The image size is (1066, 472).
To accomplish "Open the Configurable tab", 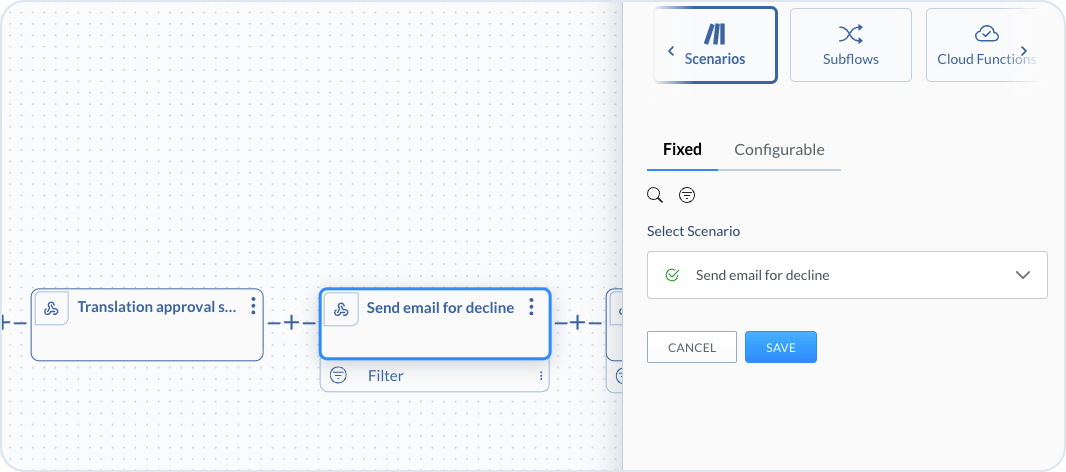I will pos(779,150).
